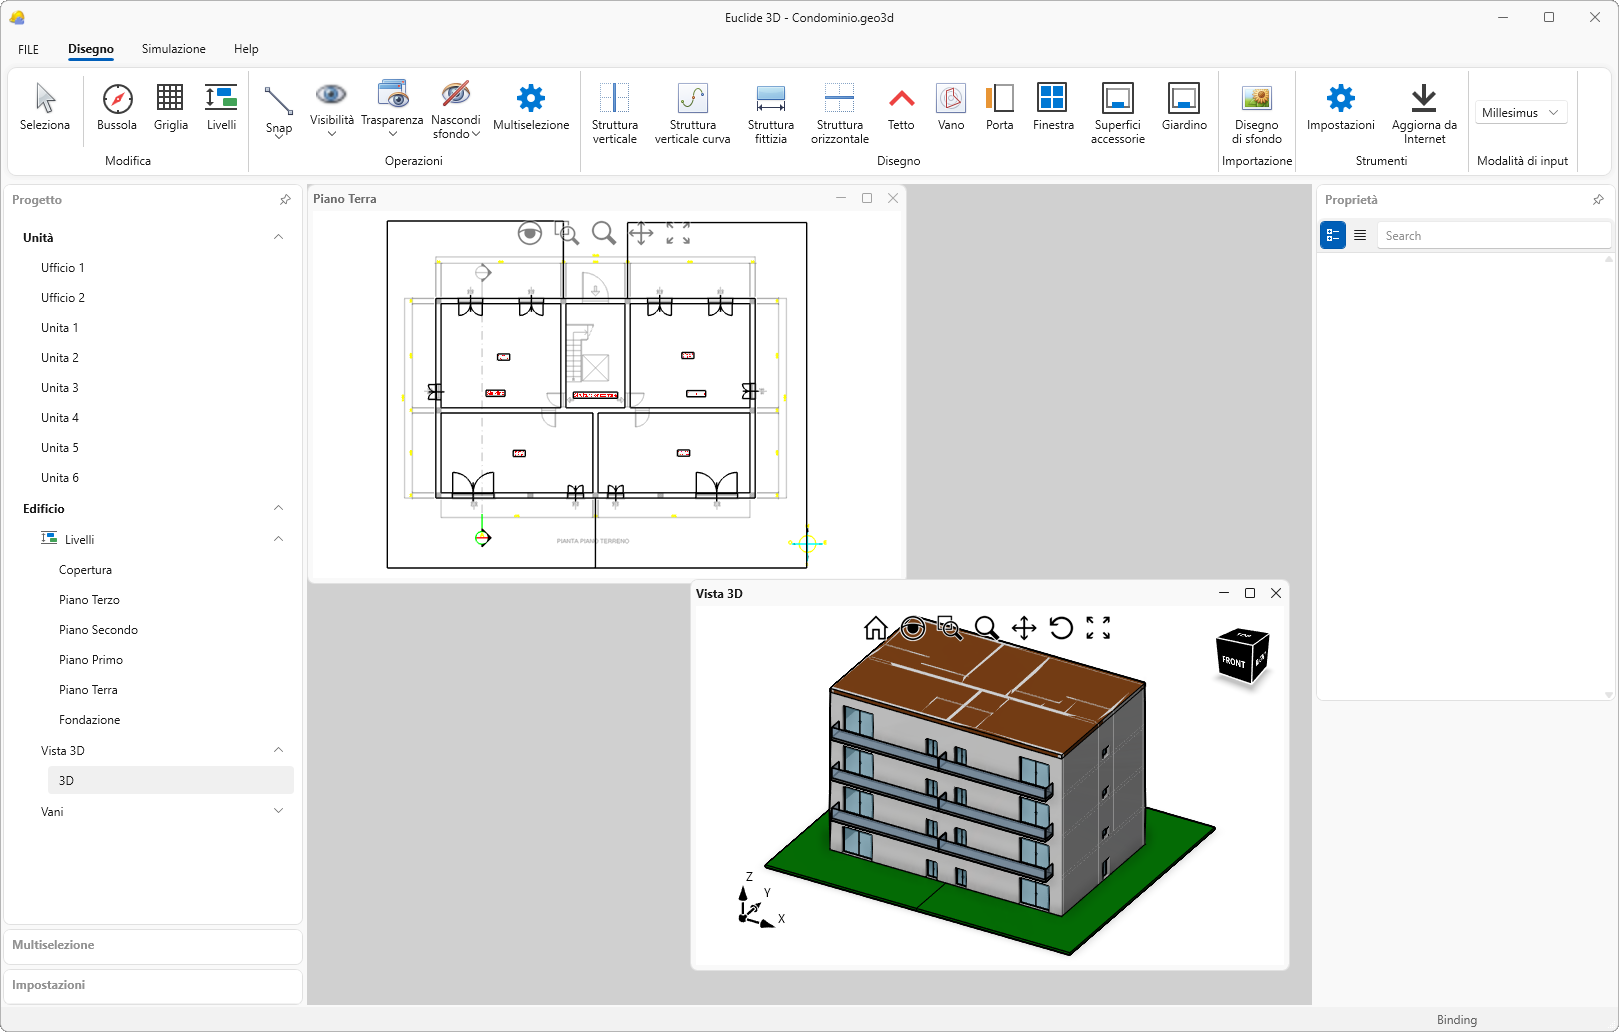Open the Millesimus input mode dropdown
1619x1032 pixels.
coord(1520,113)
